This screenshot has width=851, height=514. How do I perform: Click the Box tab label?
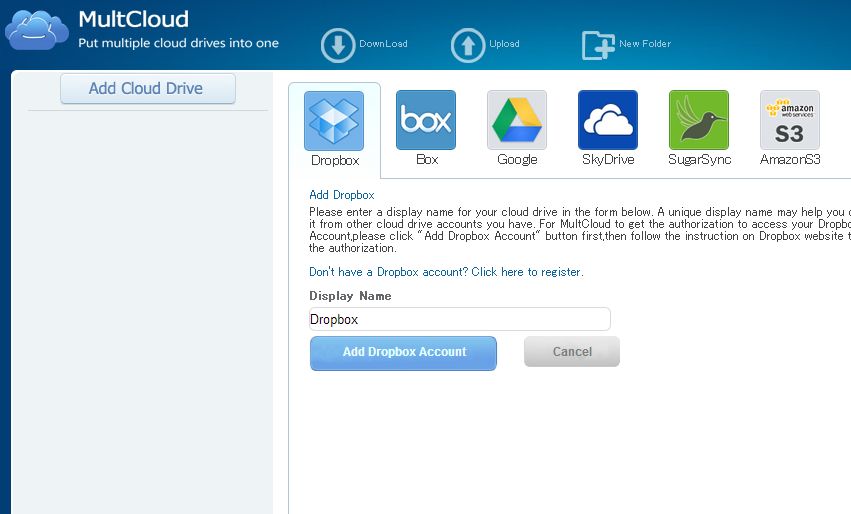coord(427,160)
